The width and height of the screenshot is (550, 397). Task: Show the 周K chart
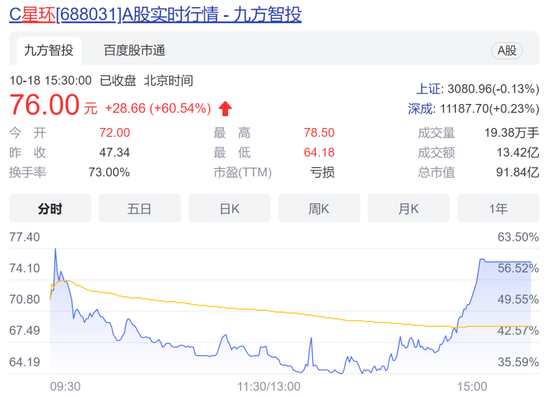tap(319, 208)
